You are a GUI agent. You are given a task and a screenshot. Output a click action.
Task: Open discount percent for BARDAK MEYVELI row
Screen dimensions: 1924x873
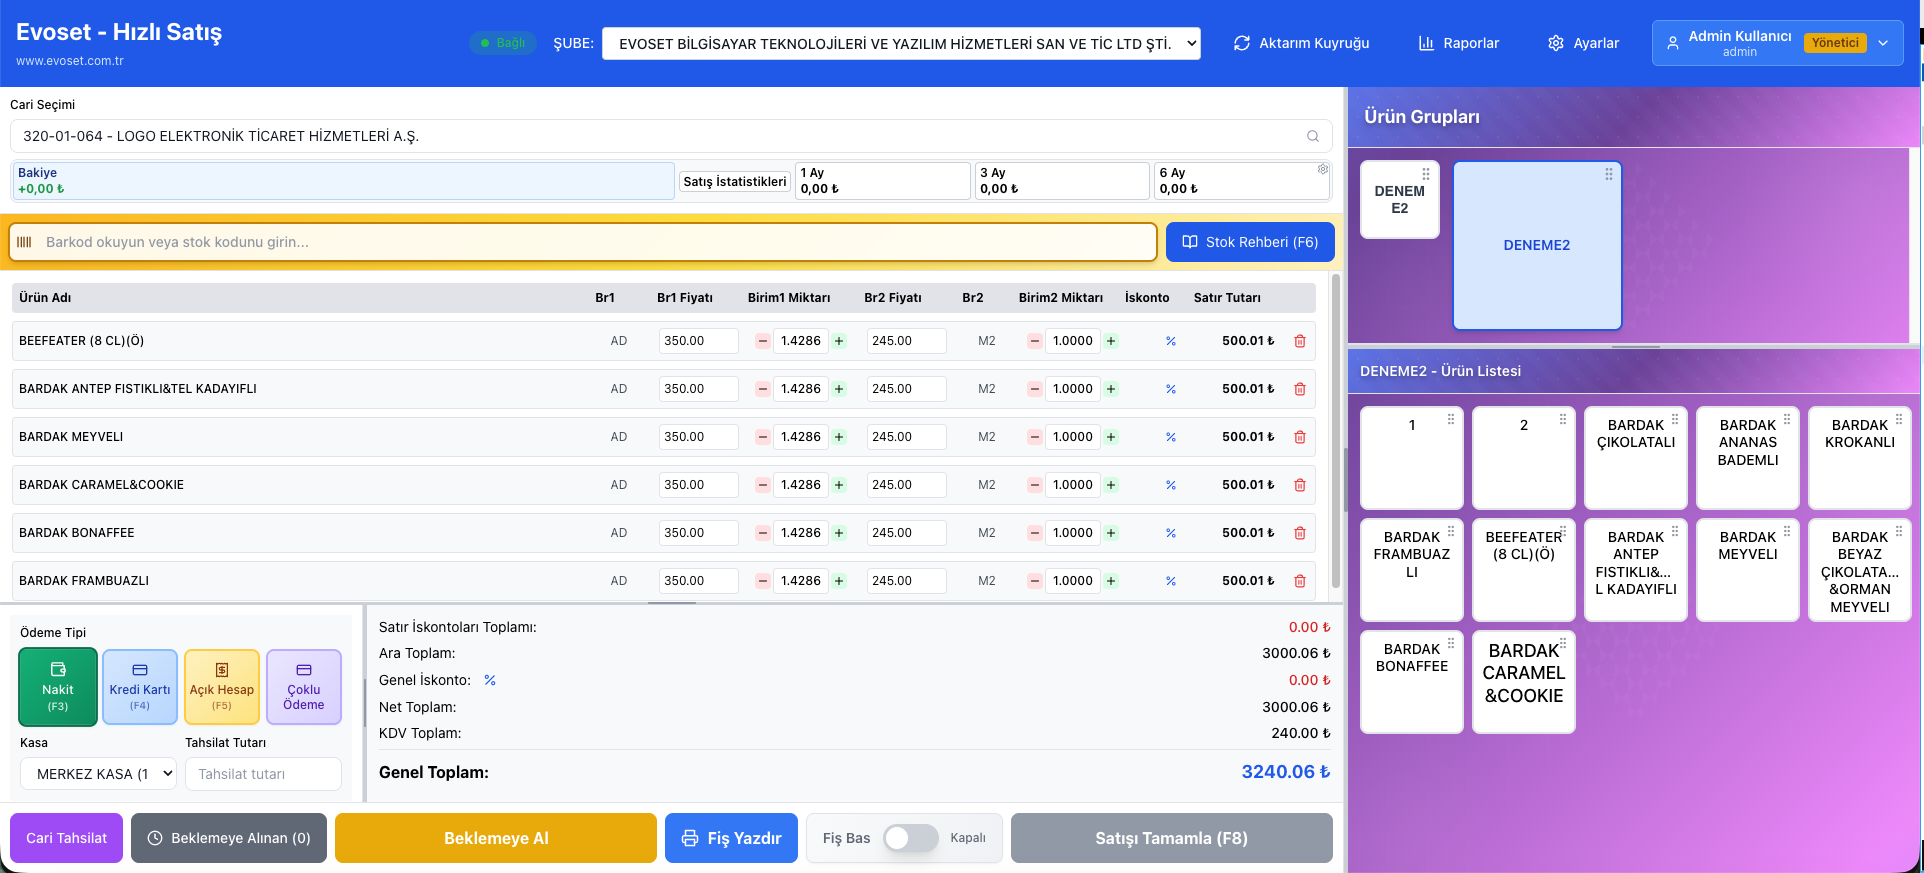pyautogui.click(x=1170, y=437)
